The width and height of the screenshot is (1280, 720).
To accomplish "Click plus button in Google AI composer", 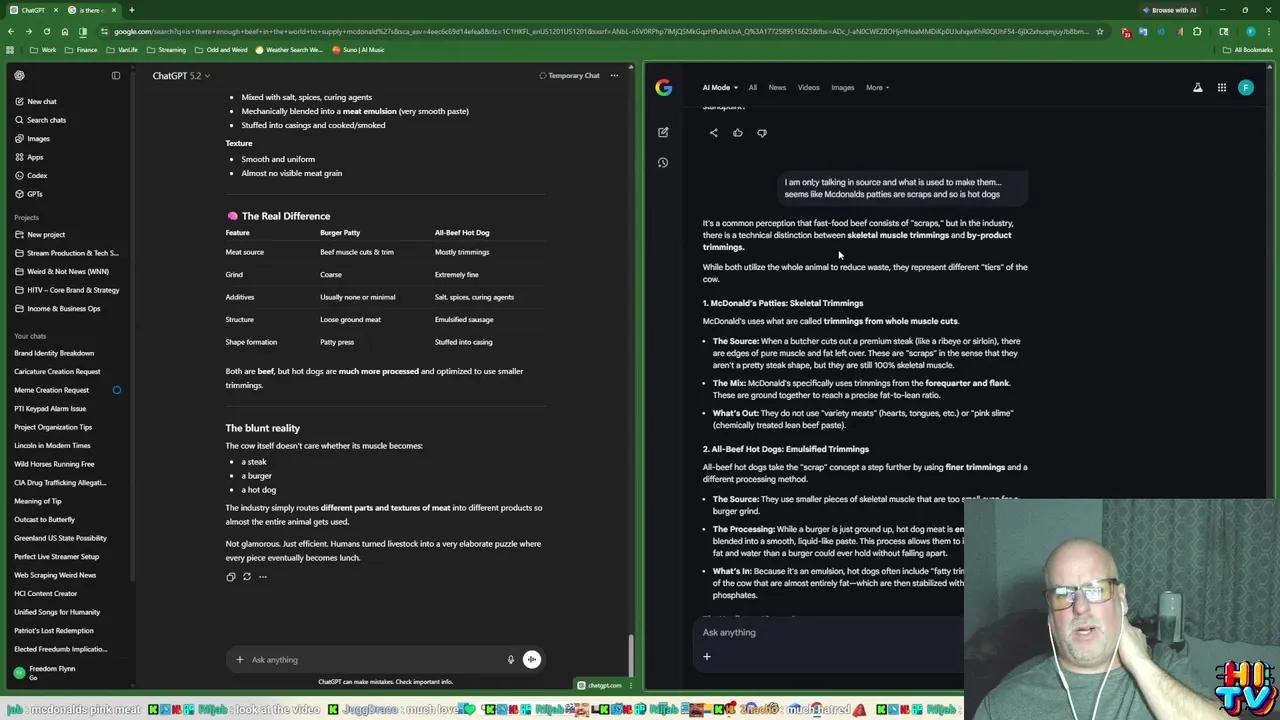I will (x=707, y=657).
